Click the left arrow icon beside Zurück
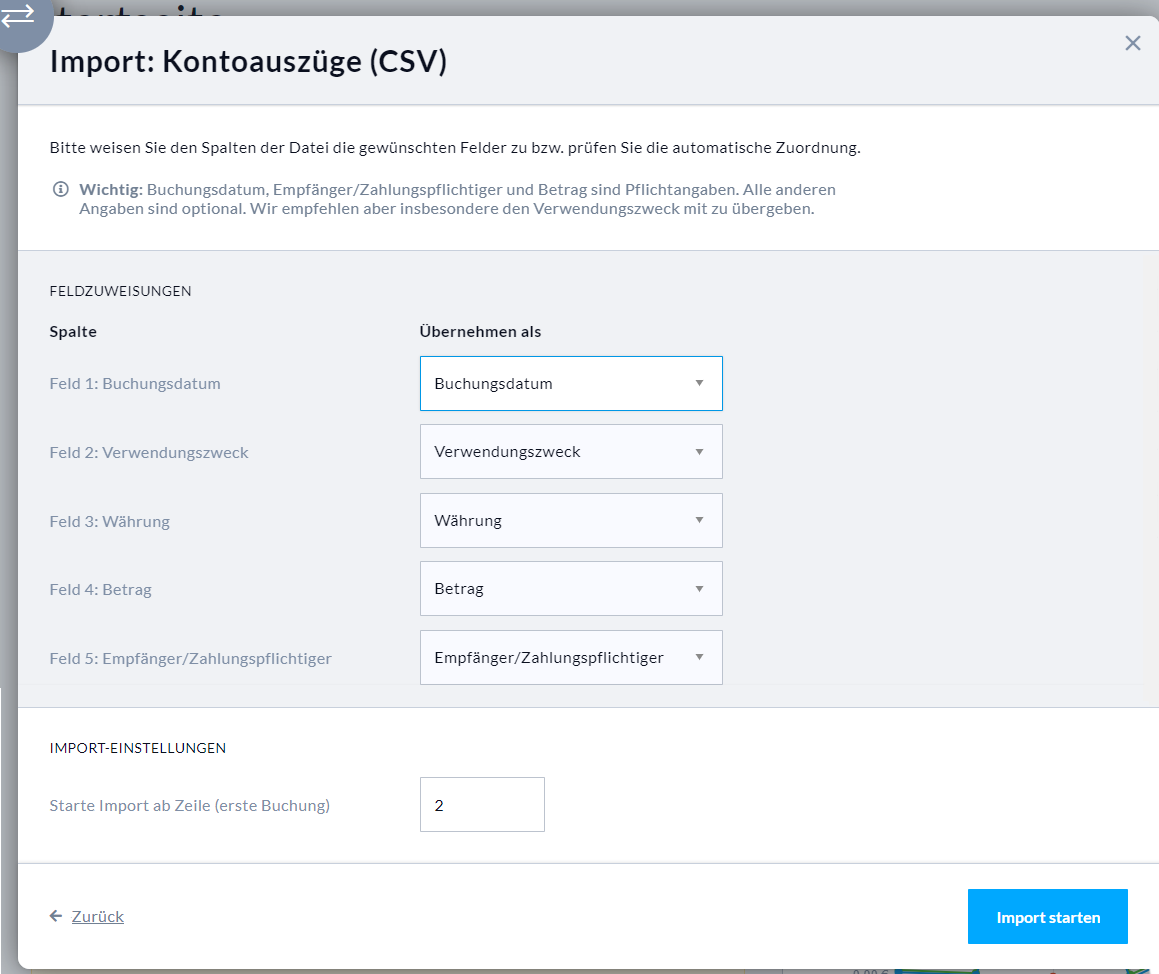This screenshot has height=974, width=1159. click(x=56, y=916)
